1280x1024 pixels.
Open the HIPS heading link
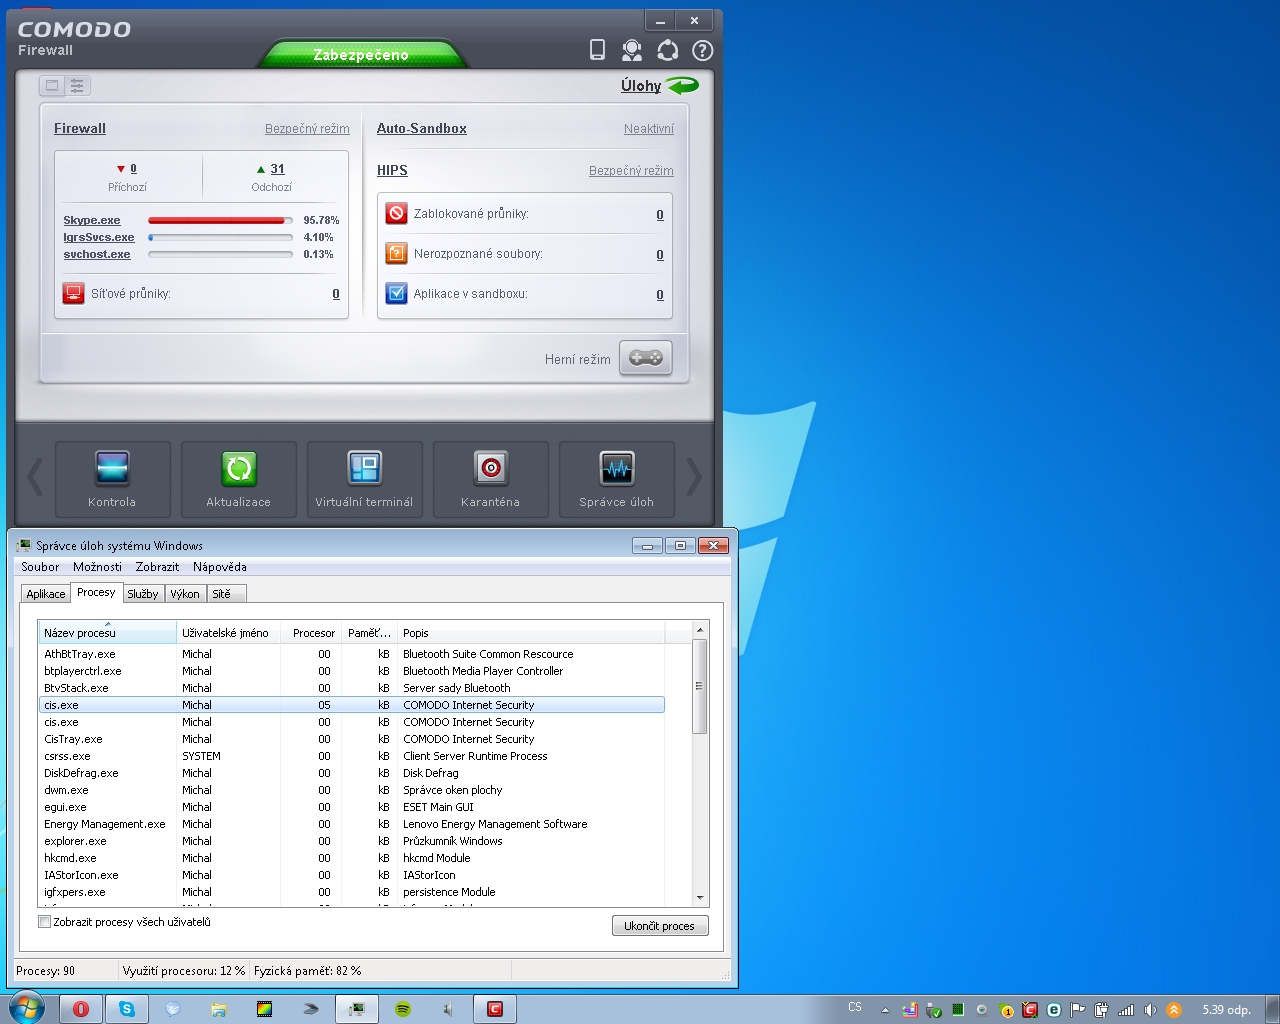[x=392, y=170]
